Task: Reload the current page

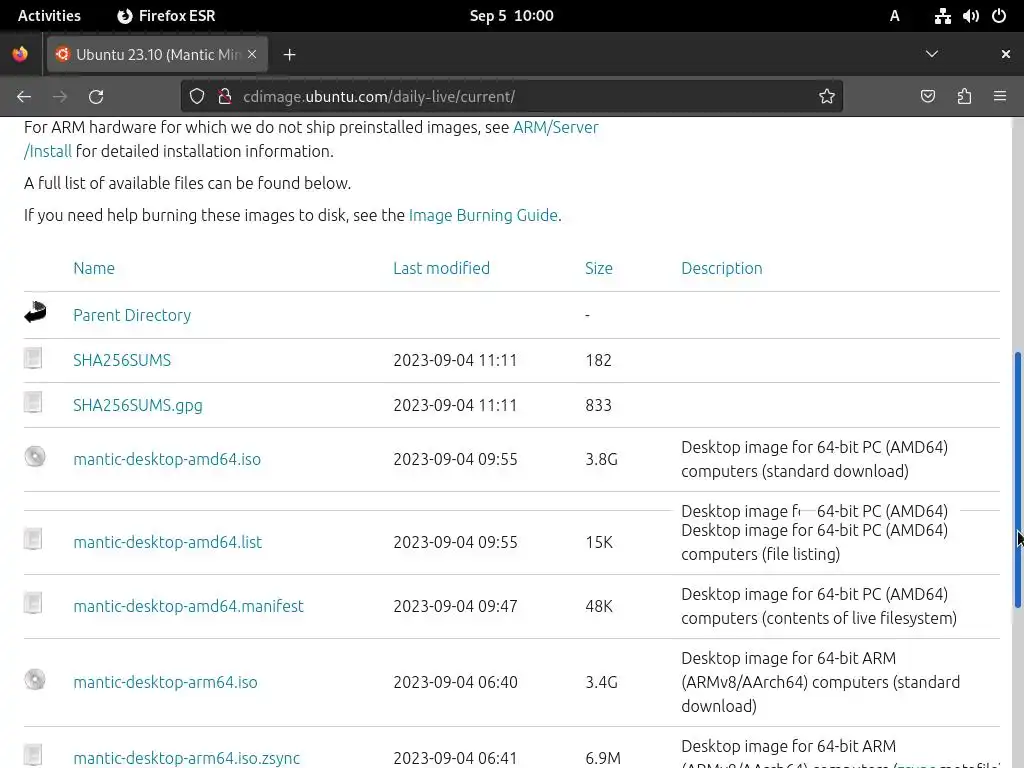Action: [96, 97]
